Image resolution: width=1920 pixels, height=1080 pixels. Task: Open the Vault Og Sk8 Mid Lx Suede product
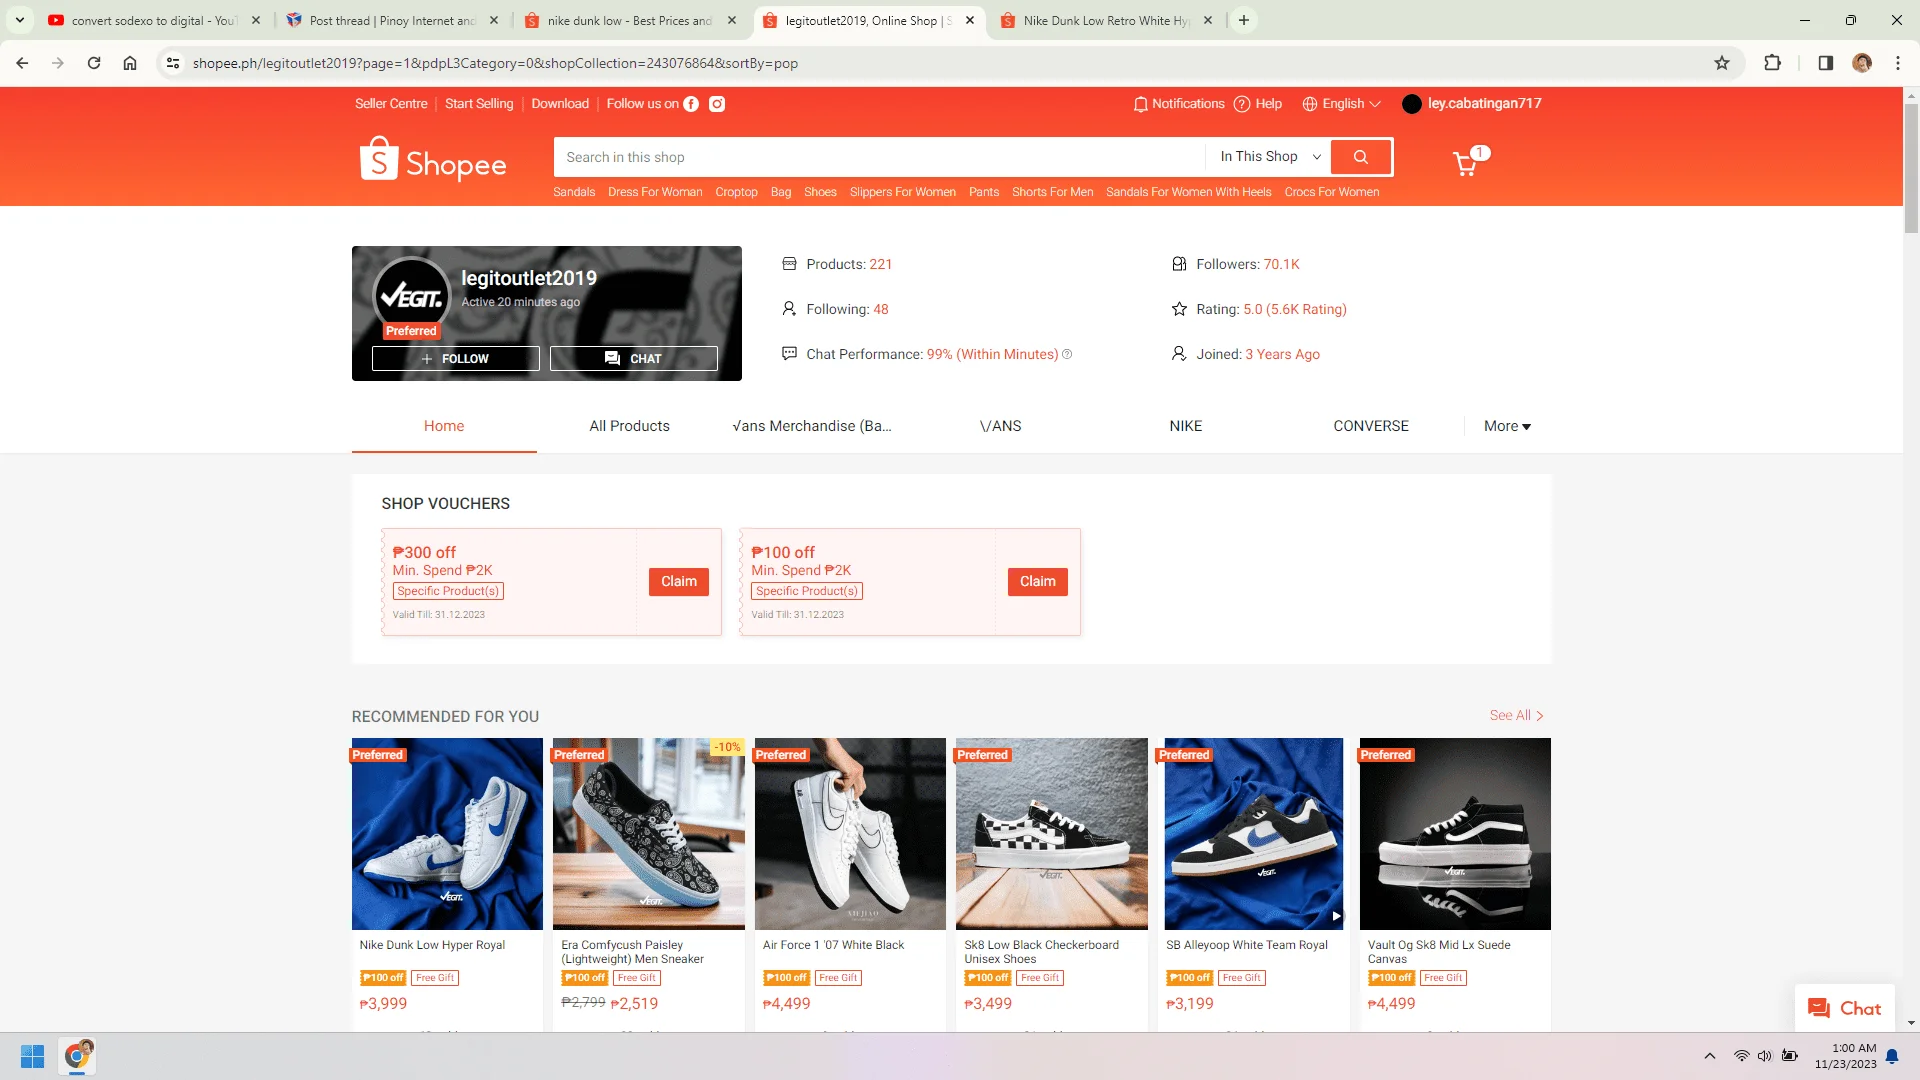pyautogui.click(x=1455, y=885)
